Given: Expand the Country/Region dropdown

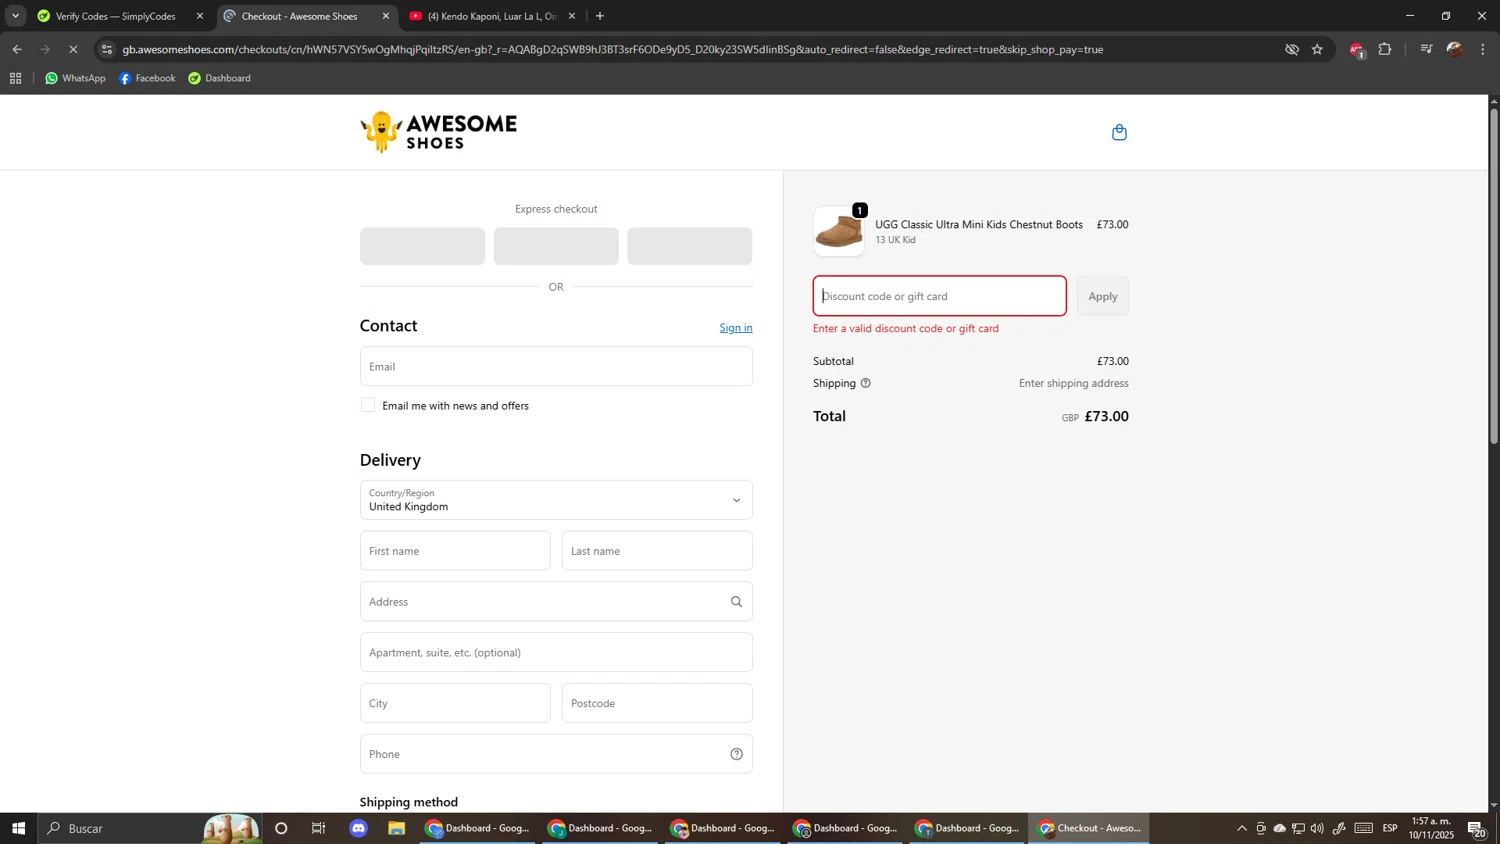Looking at the screenshot, I should [x=556, y=500].
